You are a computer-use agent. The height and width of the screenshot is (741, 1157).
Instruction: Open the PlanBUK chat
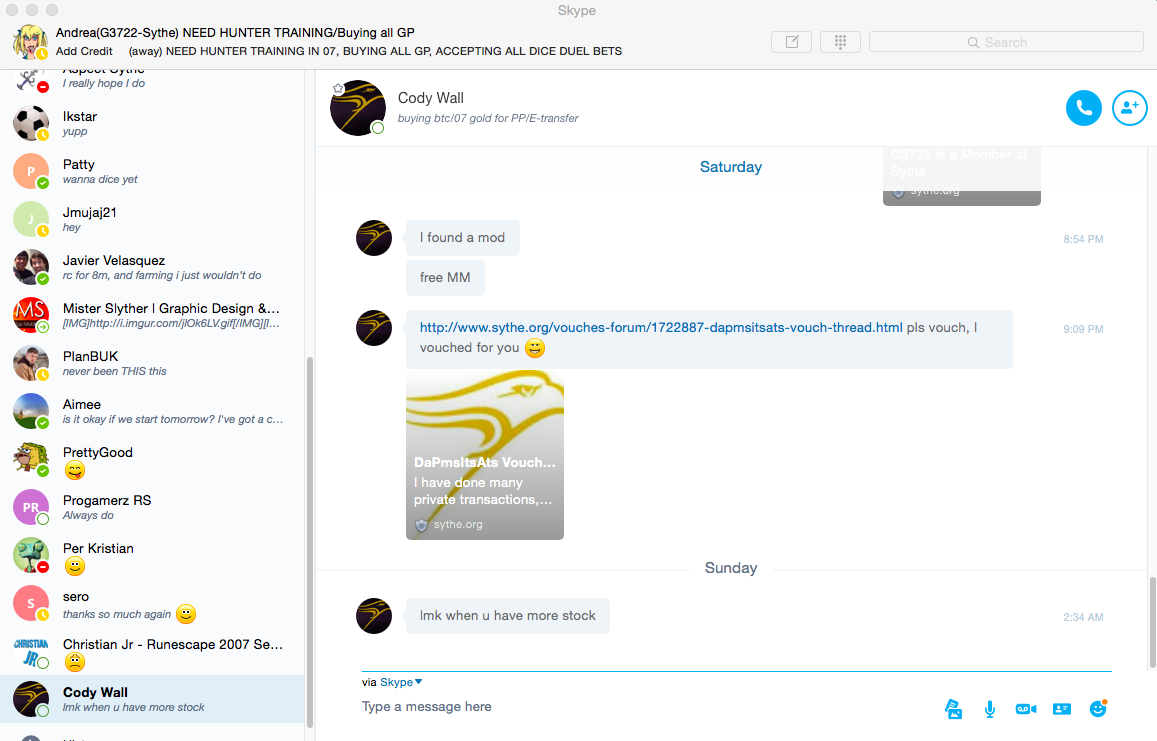click(x=152, y=363)
